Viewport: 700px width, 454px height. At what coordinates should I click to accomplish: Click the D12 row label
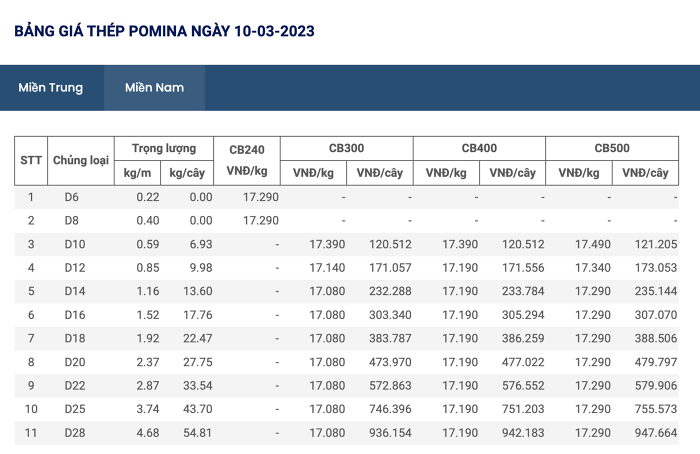pos(75,268)
